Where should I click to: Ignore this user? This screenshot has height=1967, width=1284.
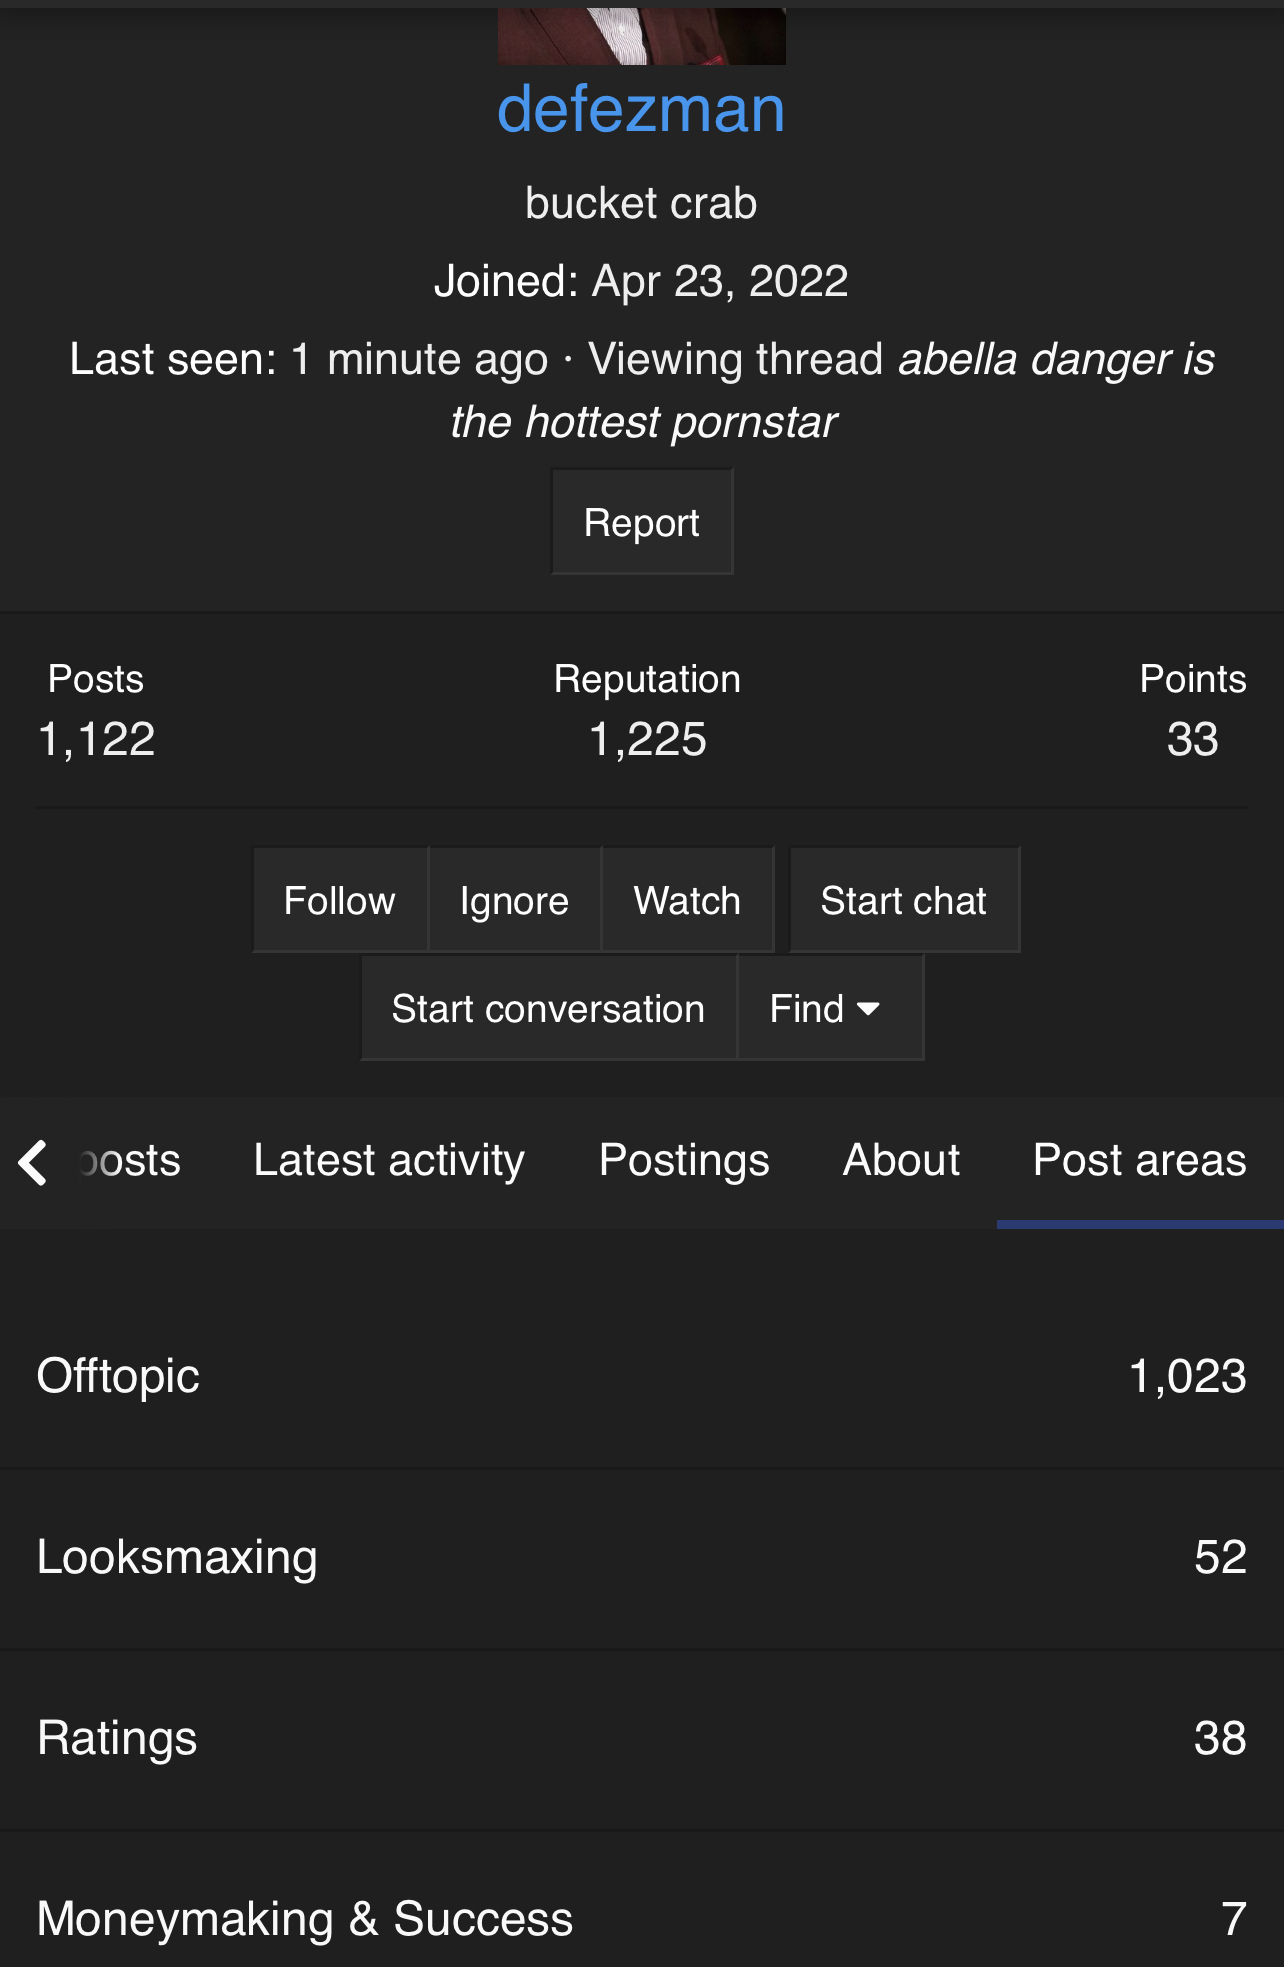(515, 900)
